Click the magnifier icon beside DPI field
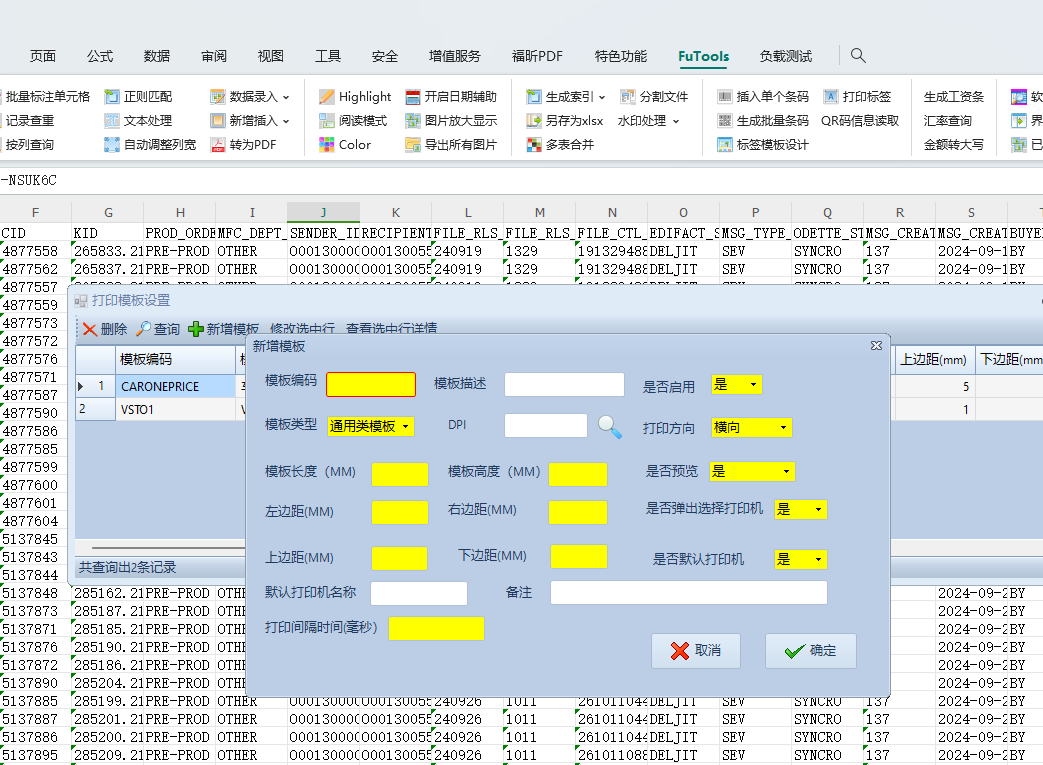This screenshot has height=765, width=1043. pos(609,427)
